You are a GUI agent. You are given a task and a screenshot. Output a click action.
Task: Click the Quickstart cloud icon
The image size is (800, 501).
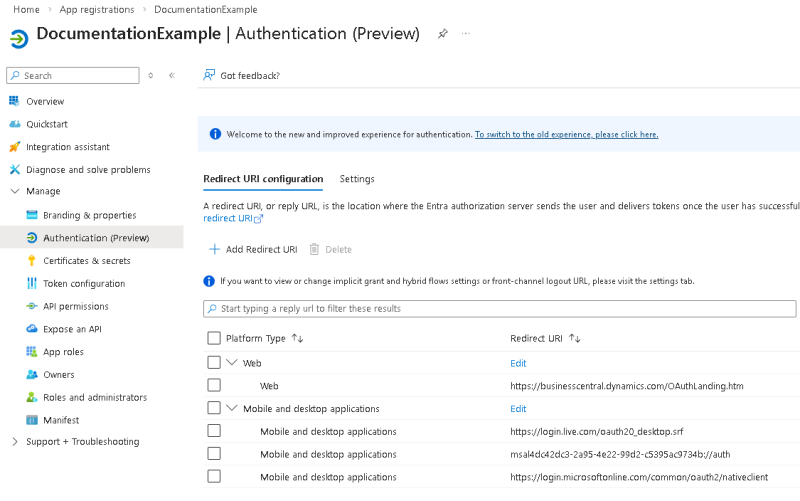click(15, 124)
